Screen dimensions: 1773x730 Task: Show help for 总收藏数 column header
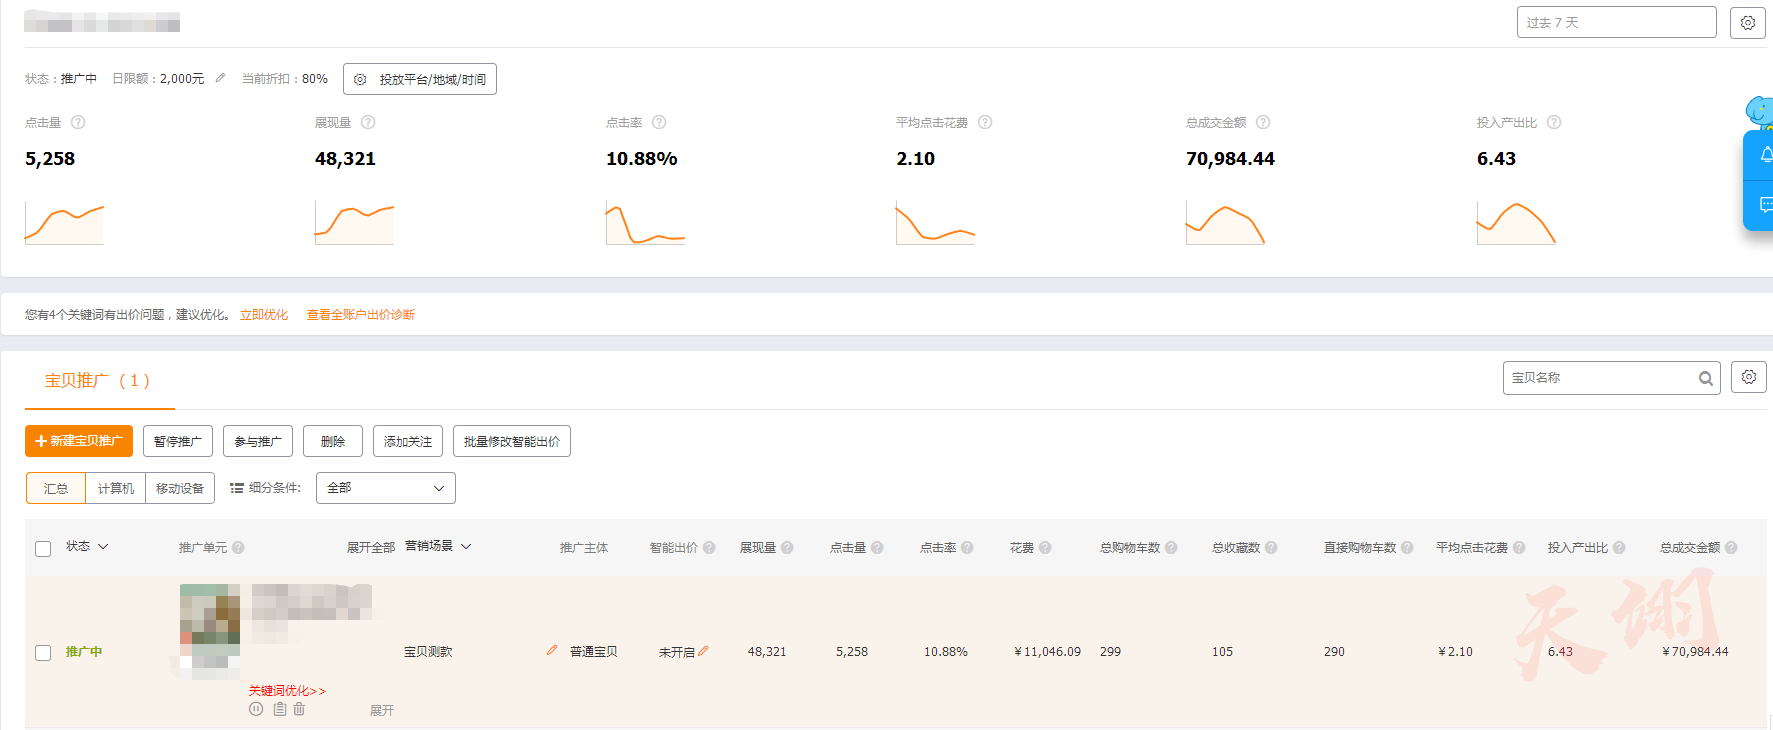click(1271, 547)
